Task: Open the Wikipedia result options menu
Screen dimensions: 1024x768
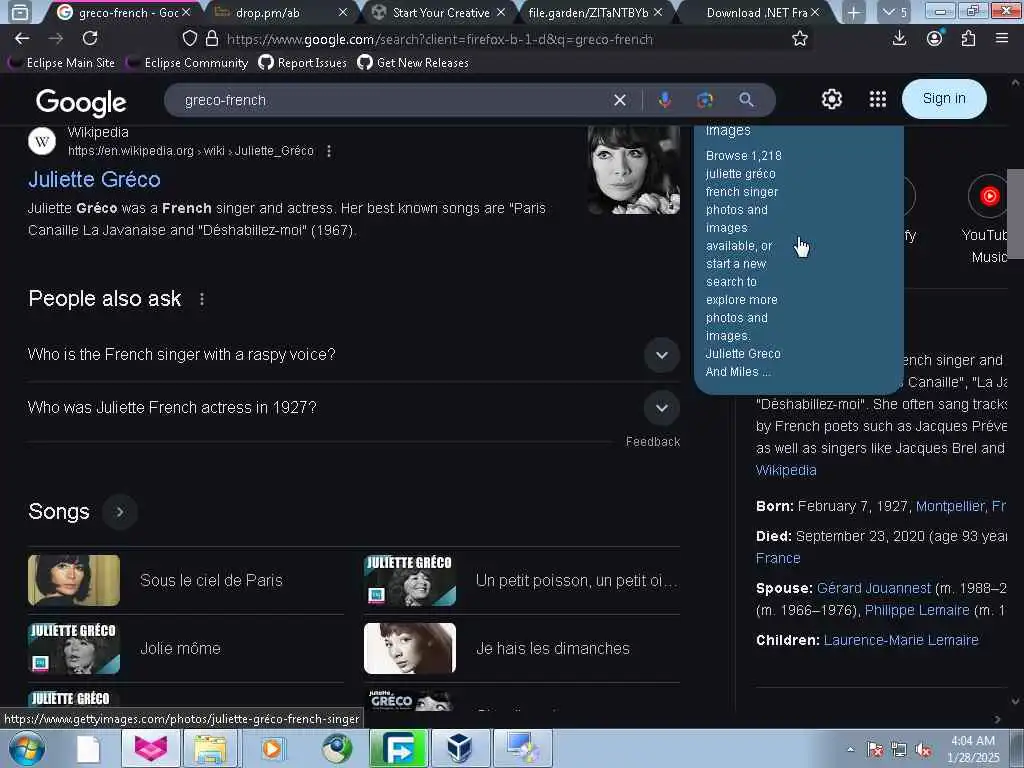Action: (329, 151)
